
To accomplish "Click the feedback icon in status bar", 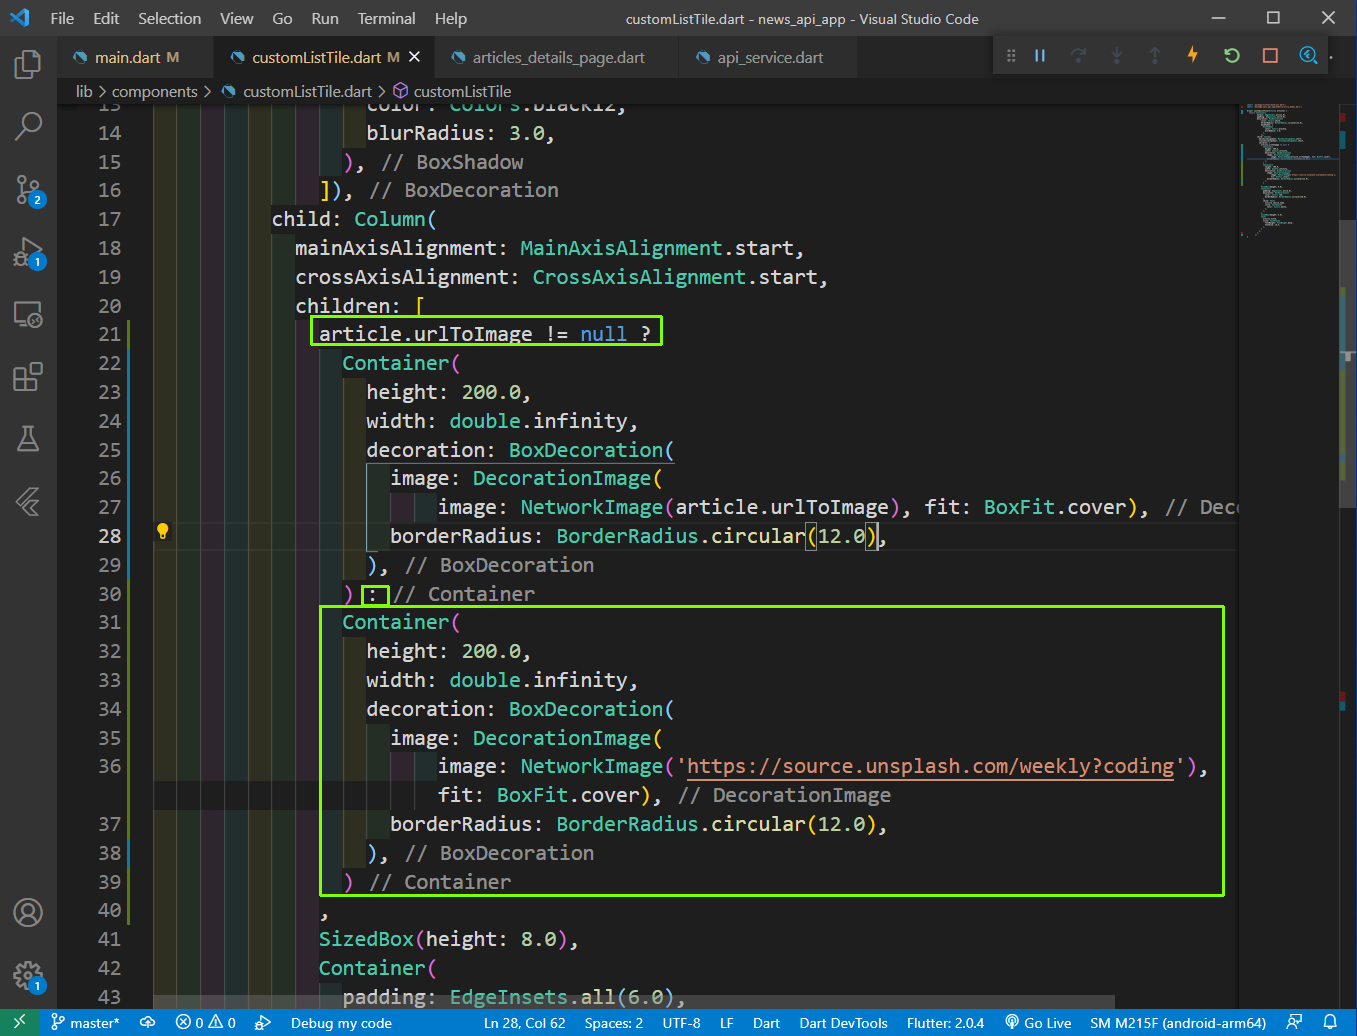I will [x=1294, y=1022].
